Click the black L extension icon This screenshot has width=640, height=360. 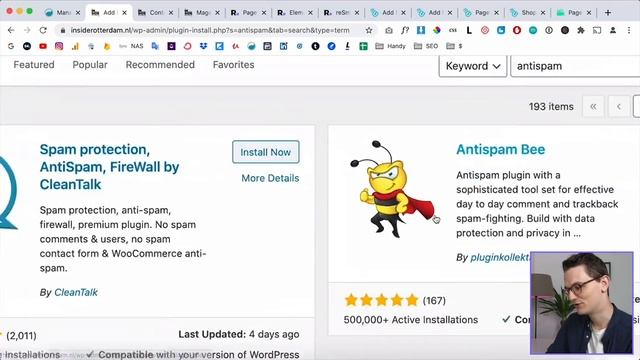point(469,30)
